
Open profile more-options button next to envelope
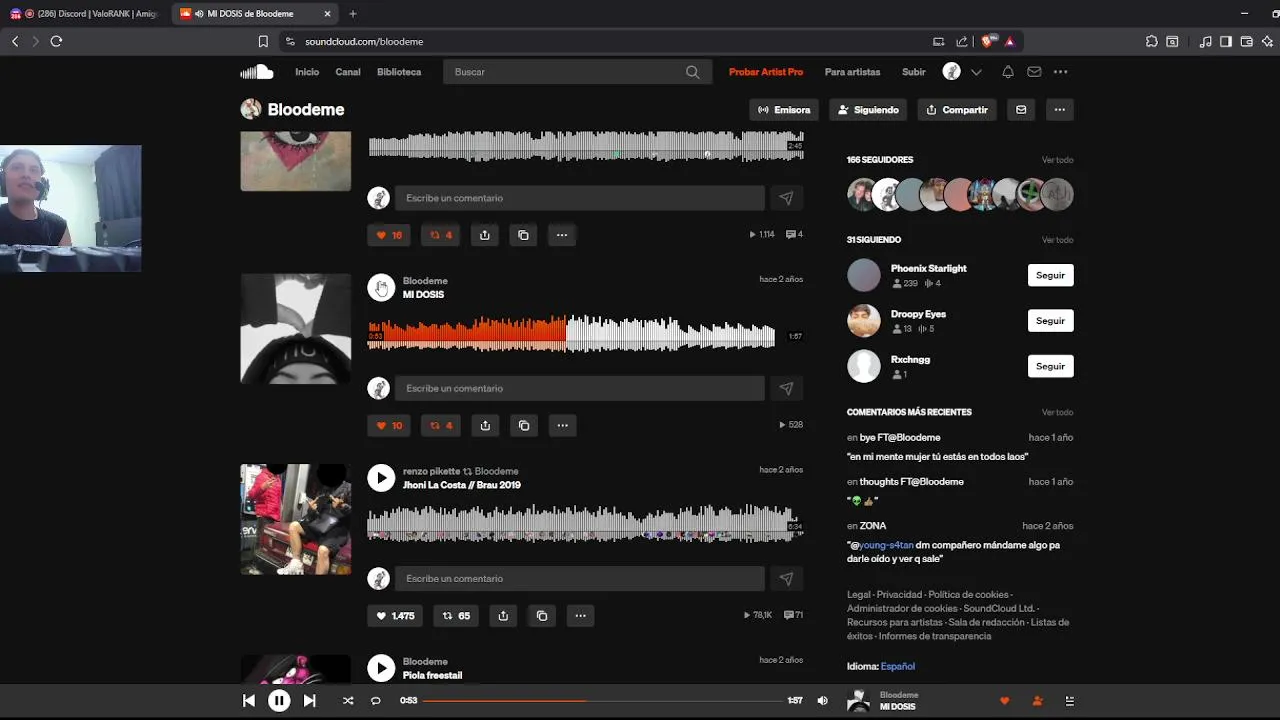pyautogui.click(x=1059, y=110)
